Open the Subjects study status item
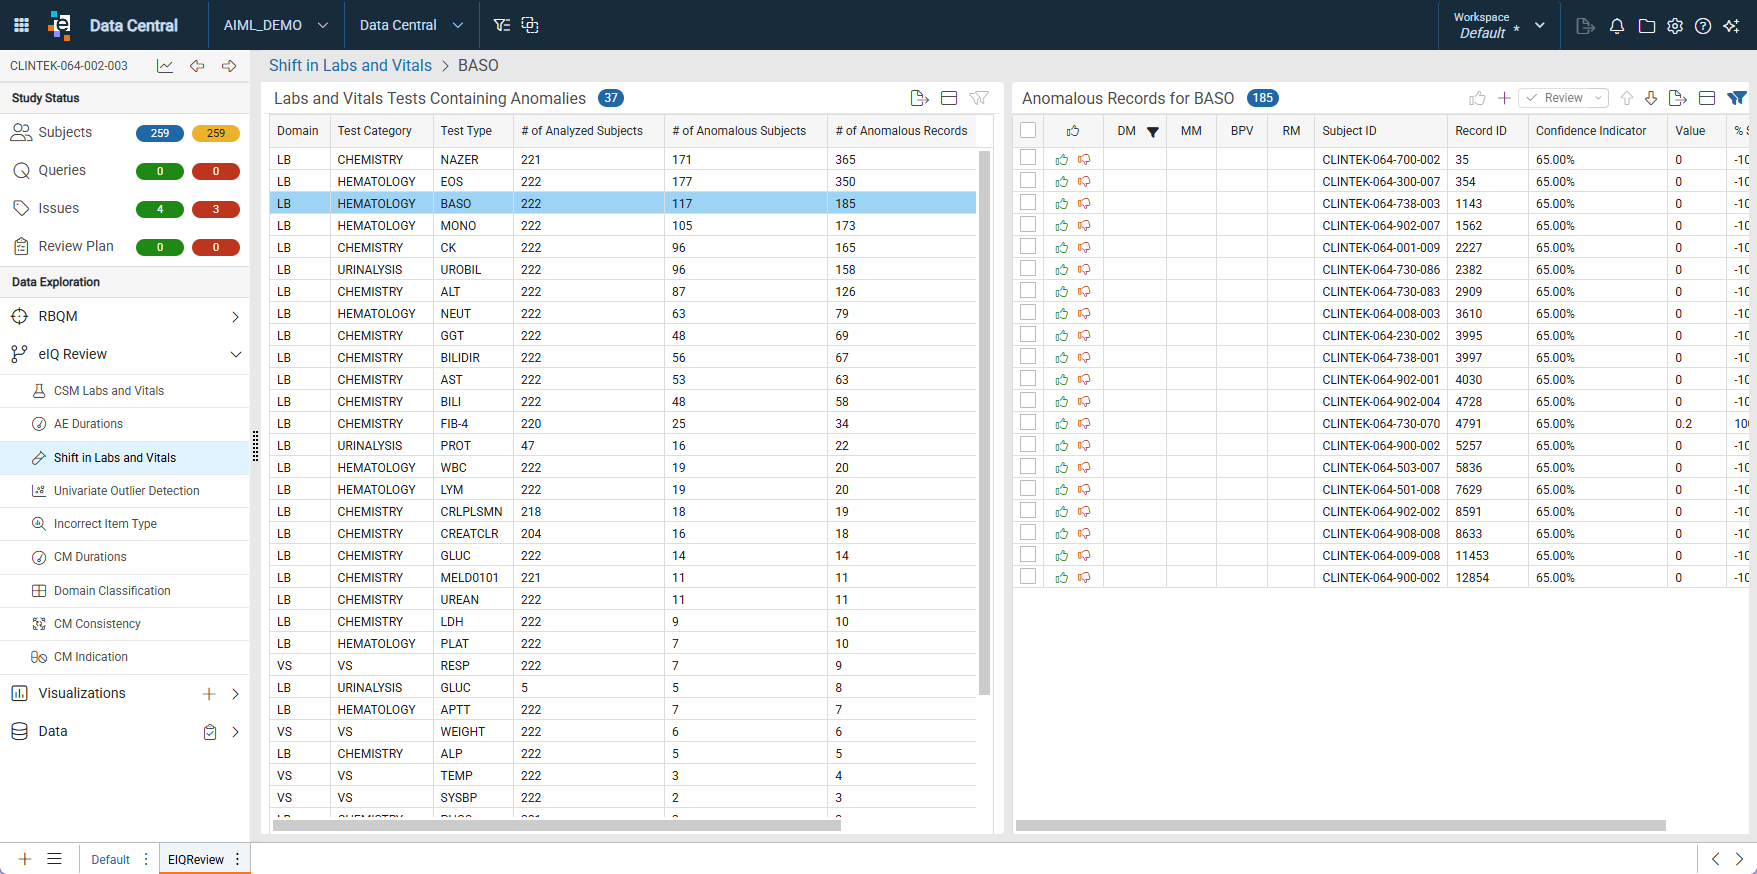The height and width of the screenshot is (874, 1757). (65, 133)
